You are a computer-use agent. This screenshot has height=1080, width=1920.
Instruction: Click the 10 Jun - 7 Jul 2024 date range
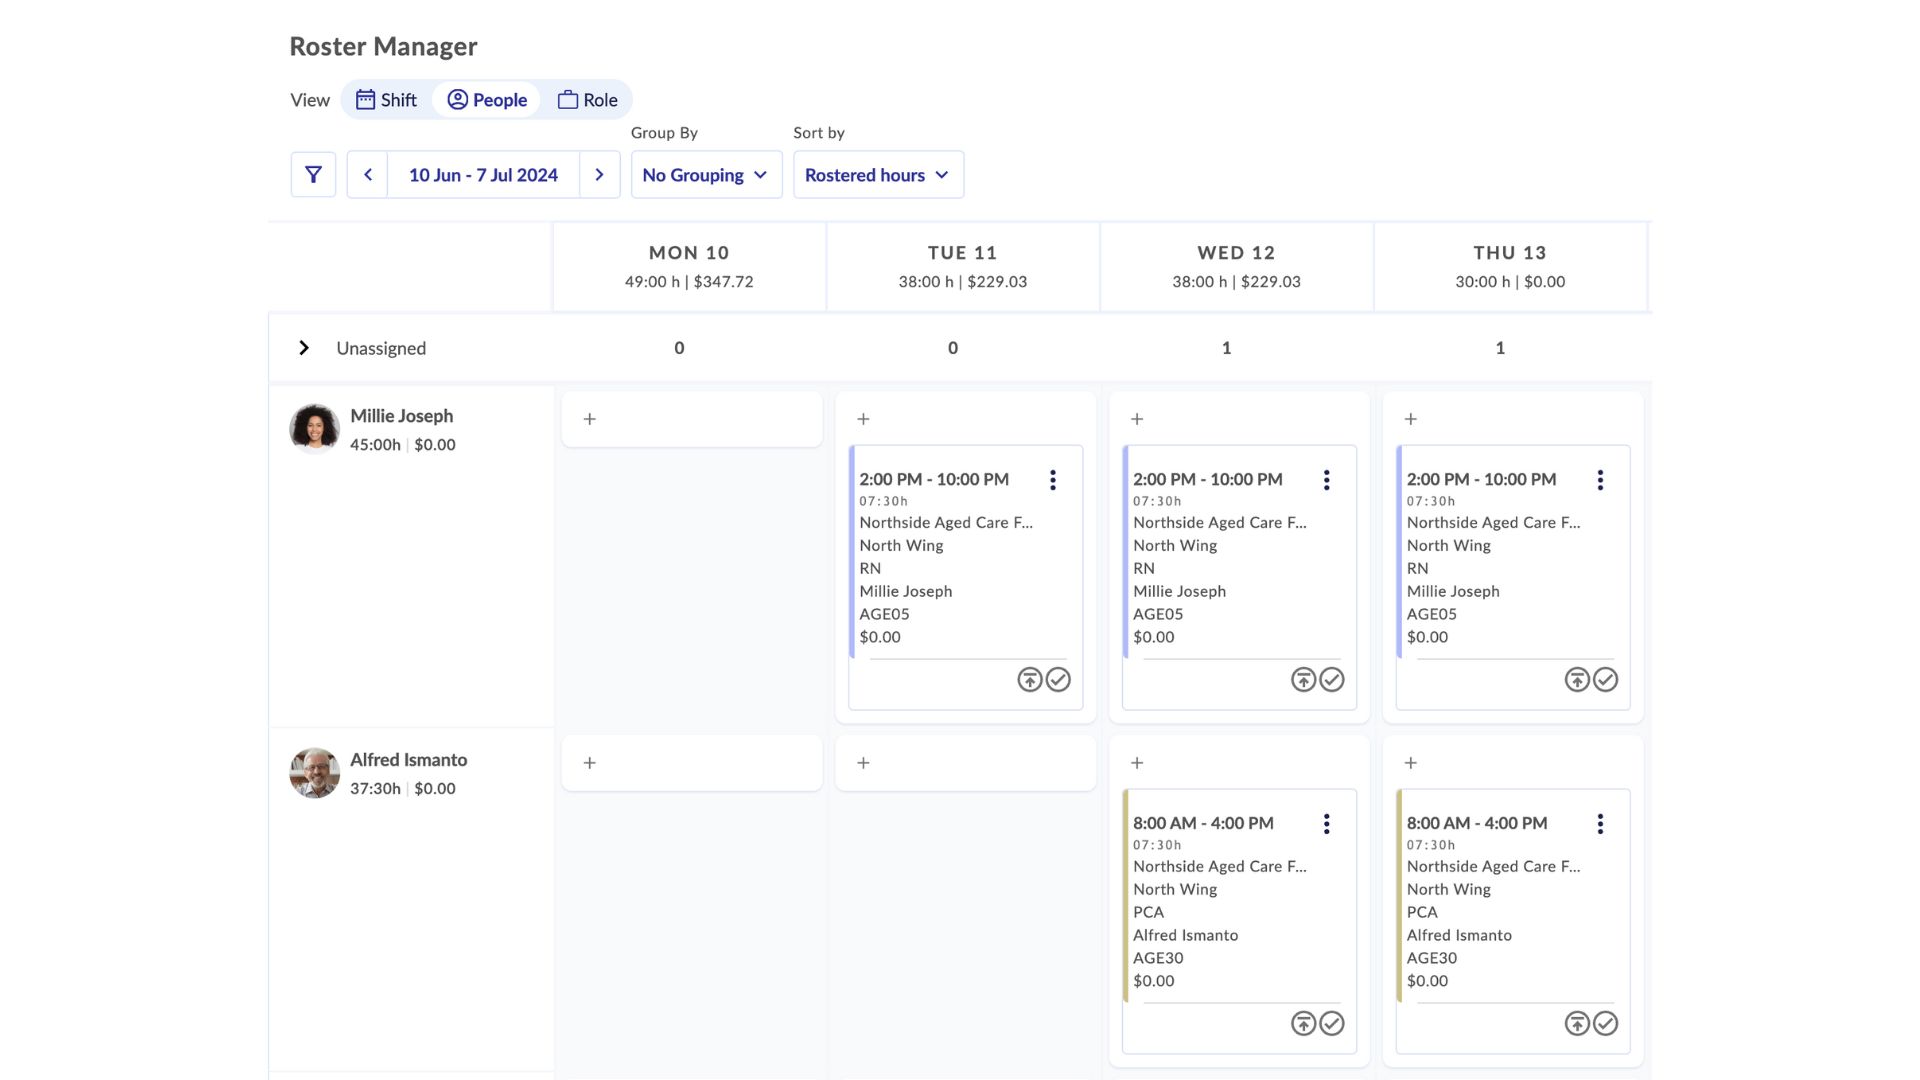click(x=483, y=174)
